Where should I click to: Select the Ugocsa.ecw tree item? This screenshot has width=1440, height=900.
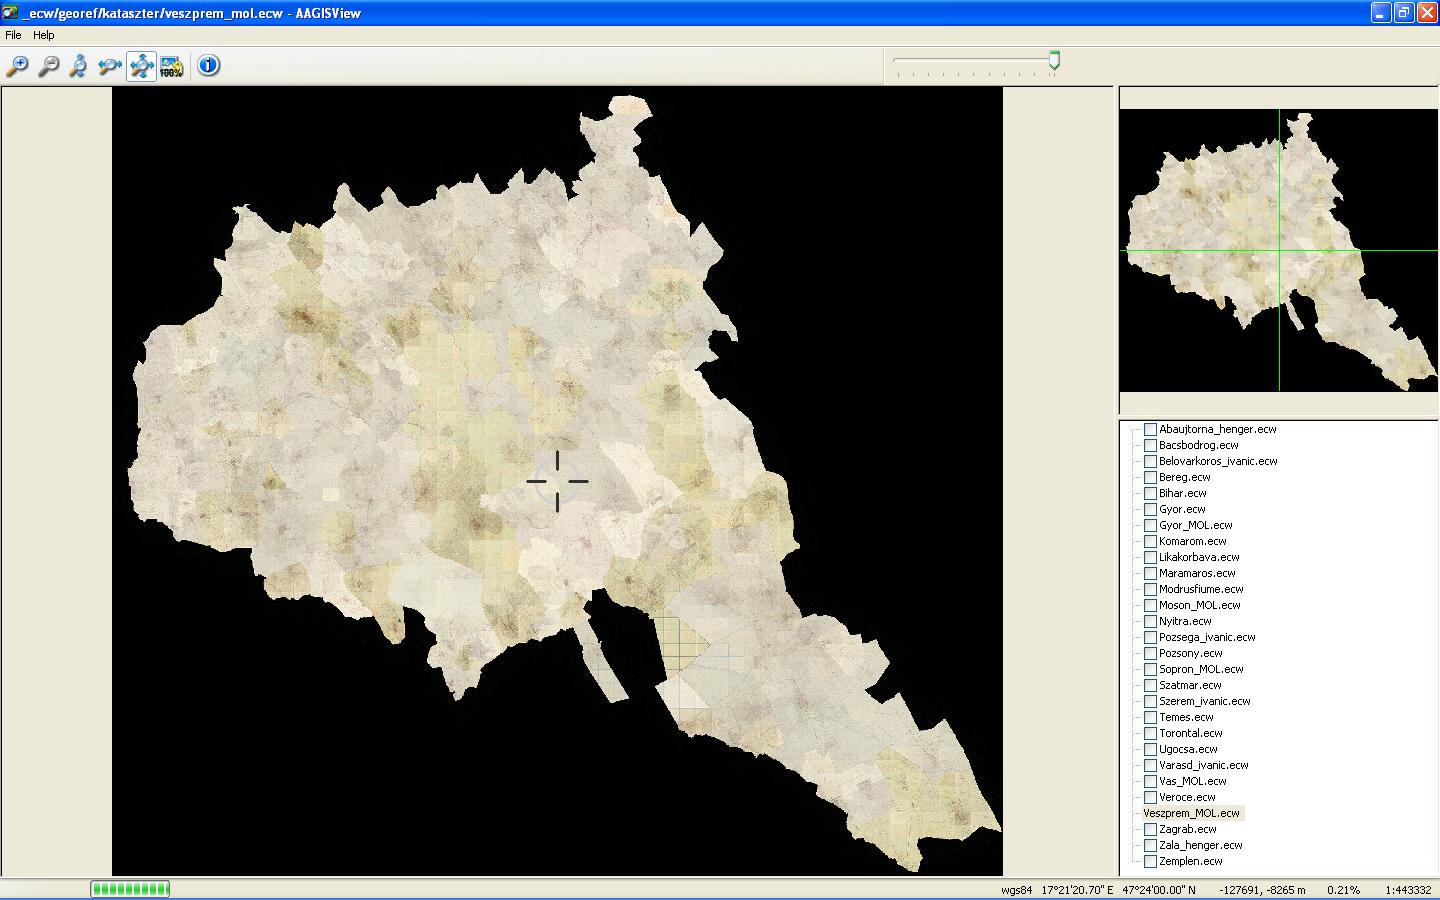[x=1188, y=749]
